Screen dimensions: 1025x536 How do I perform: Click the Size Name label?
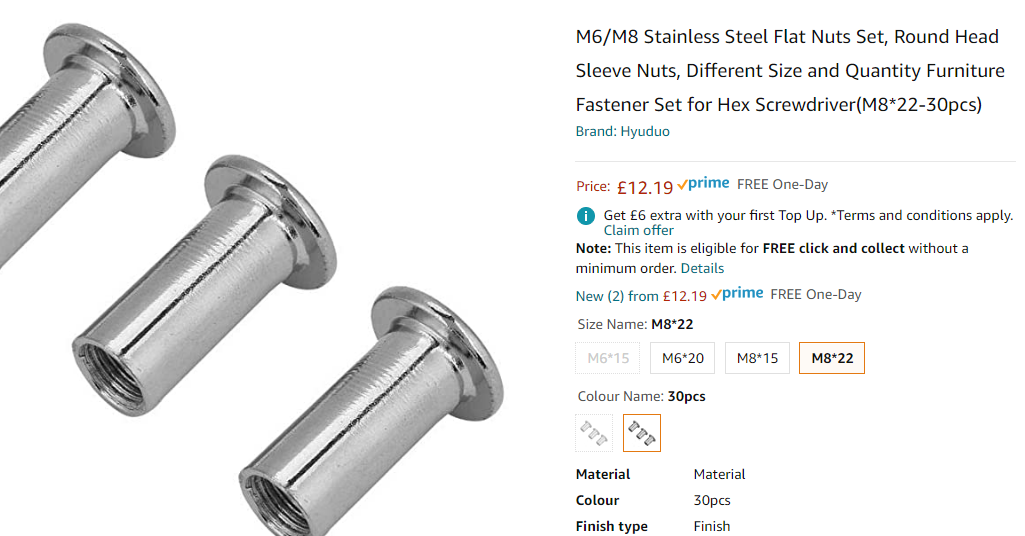point(612,324)
